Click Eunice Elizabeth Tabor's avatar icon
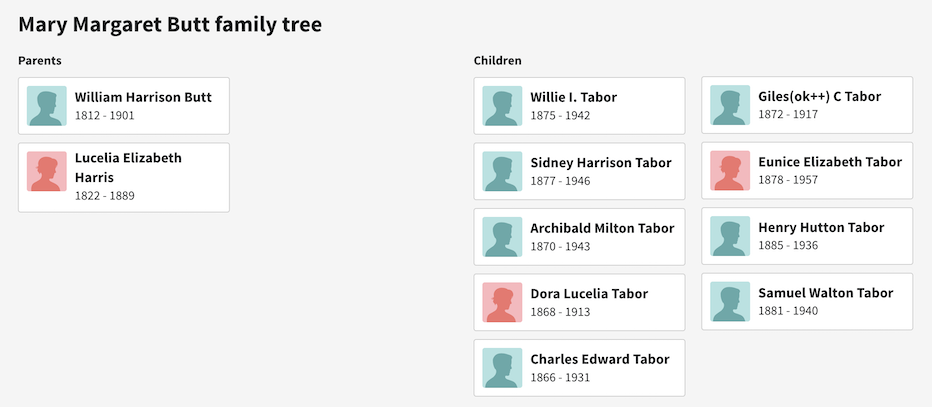This screenshot has width=932, height=407. tap(730, 171)
